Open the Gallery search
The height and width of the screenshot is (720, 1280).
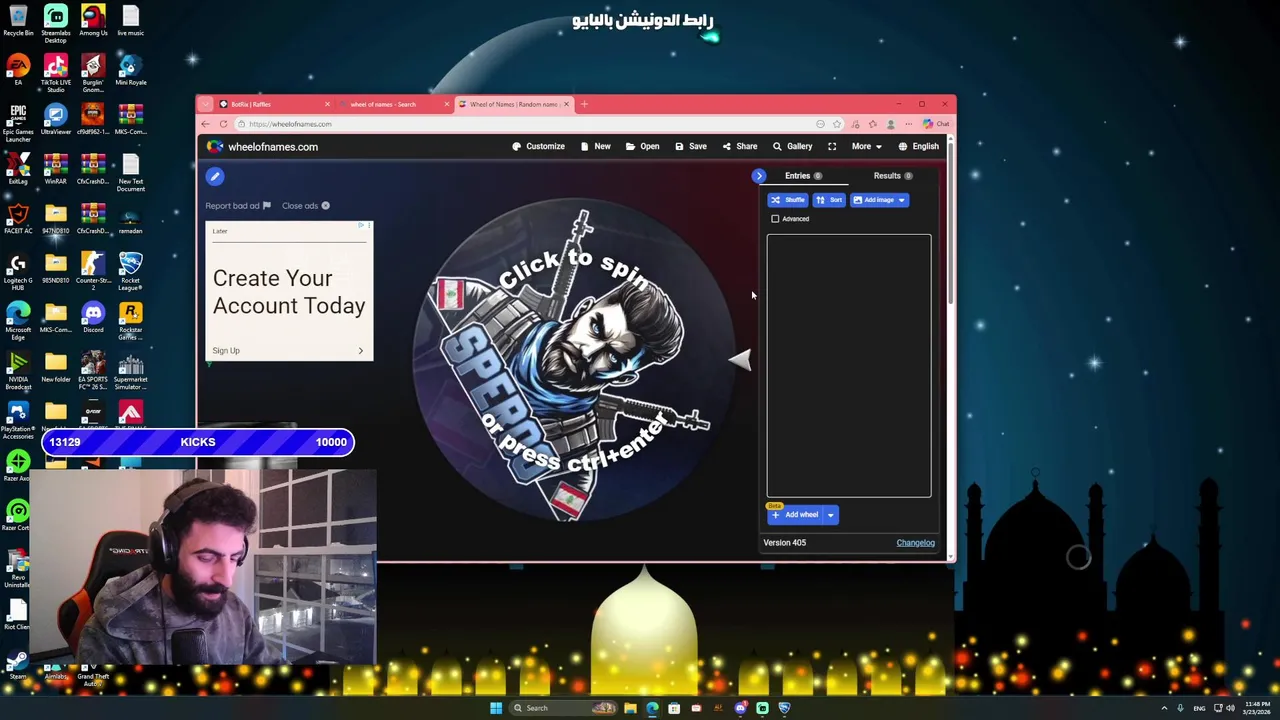pyautogui.click(x=792, y=147)
